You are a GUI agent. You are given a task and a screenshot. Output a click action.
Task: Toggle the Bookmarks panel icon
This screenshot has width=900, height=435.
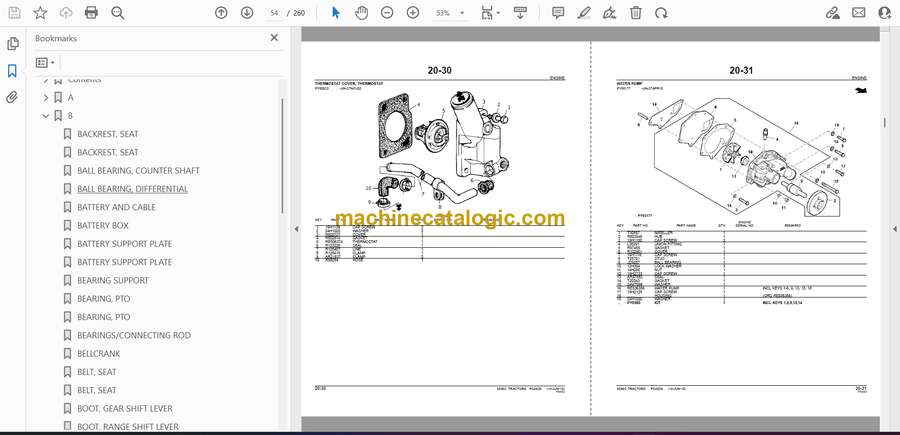click(12, 71)
